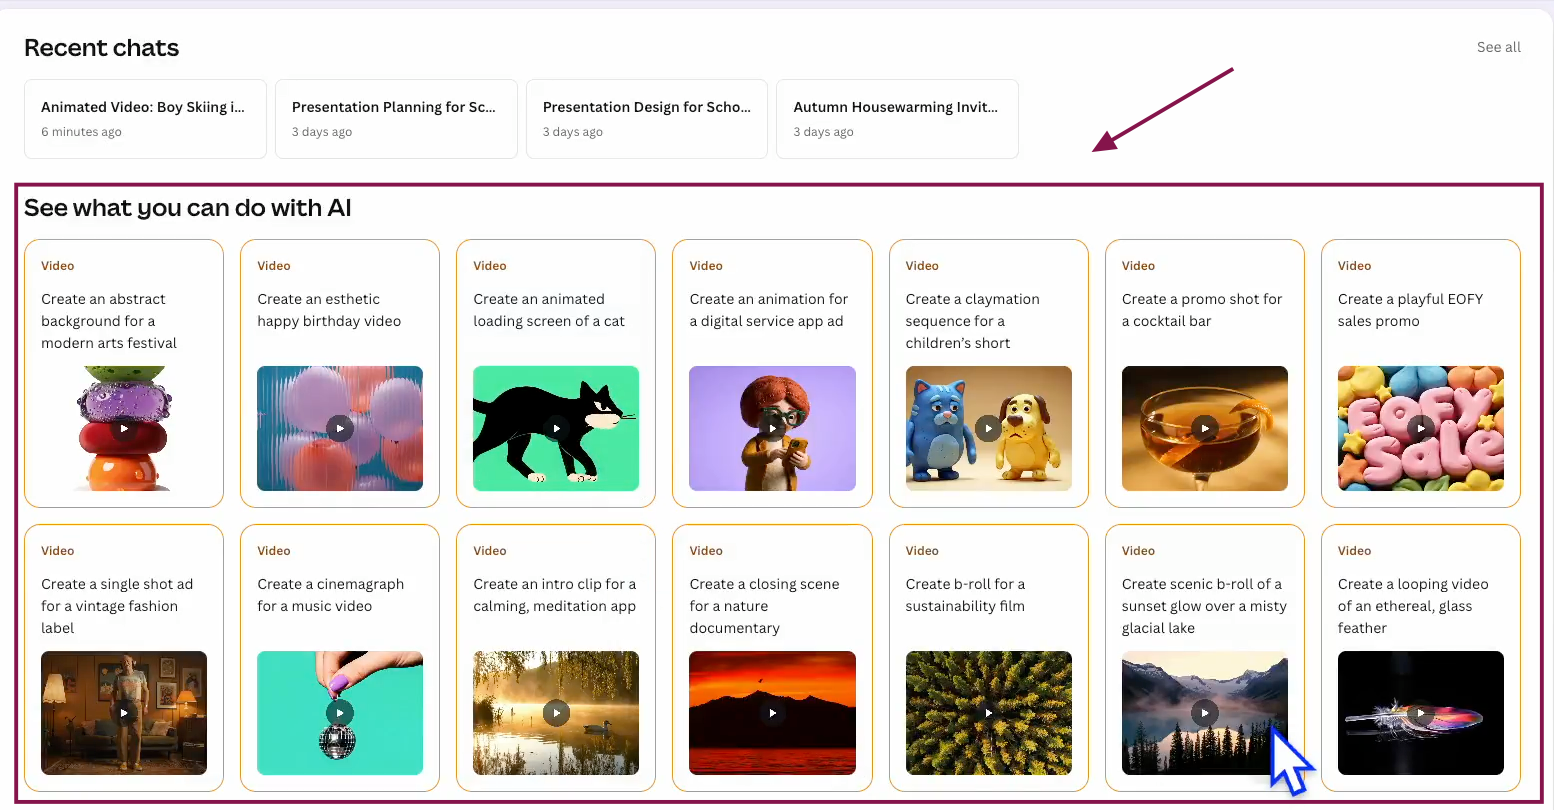This screenshot has height=810, width=1554.
Task: Play the misty glacial lake b-roll video
Action: pyautogui.click(x=1205, y=713)
